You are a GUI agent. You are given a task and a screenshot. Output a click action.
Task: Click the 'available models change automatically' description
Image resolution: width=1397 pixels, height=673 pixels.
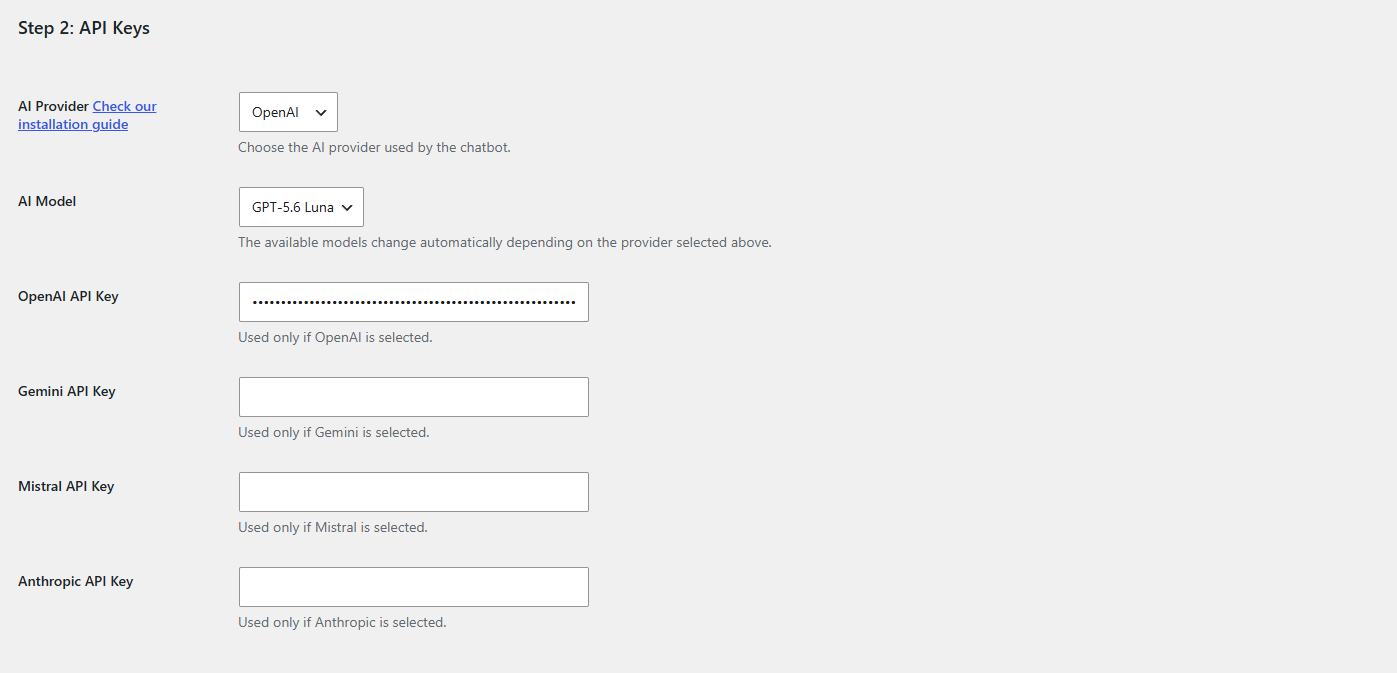tap(505, 242)
